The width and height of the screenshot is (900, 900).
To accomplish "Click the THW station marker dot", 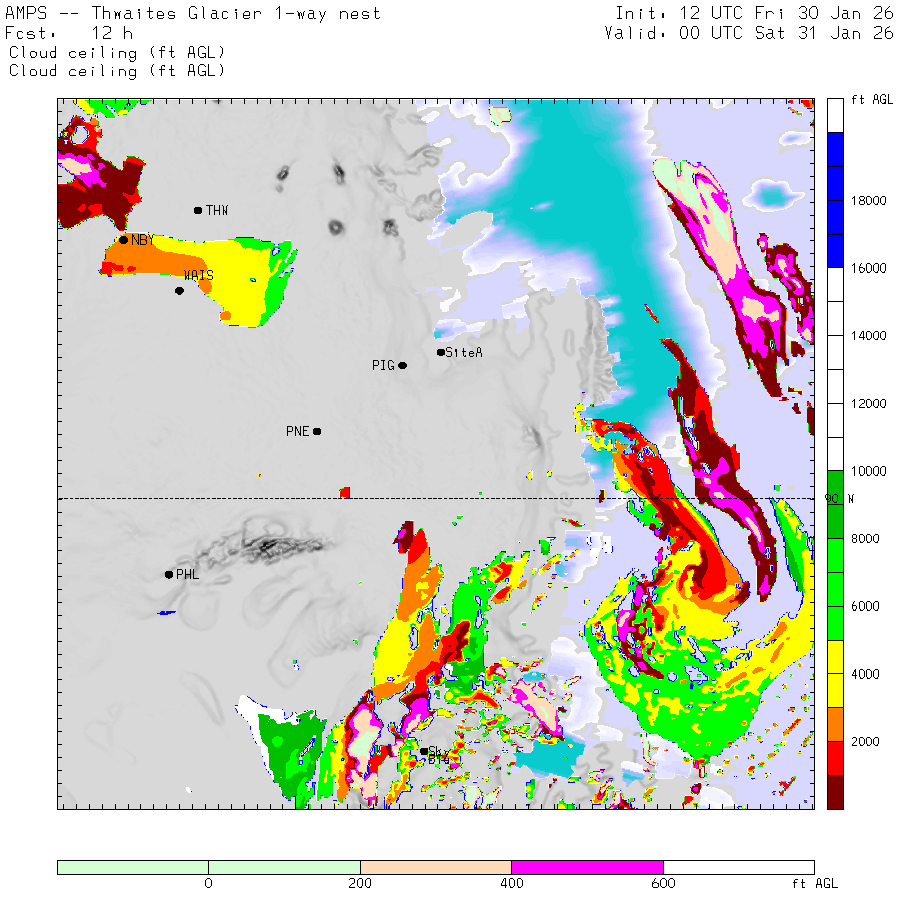I will pos(198,211).
